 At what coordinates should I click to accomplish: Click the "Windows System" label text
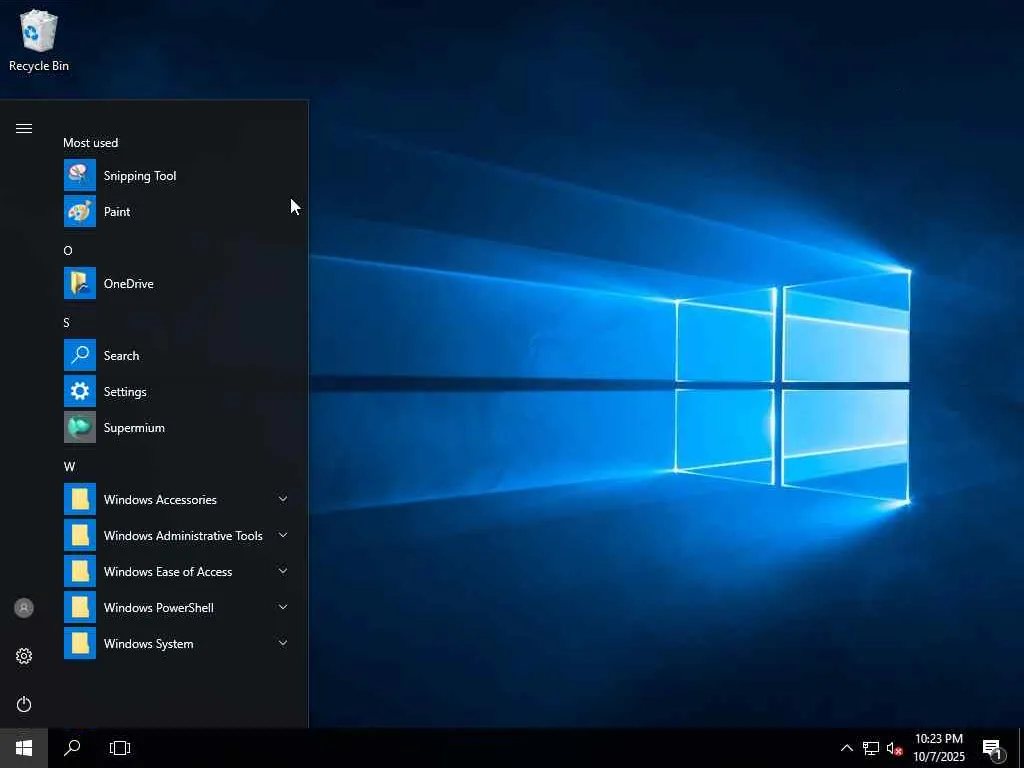(148, 644)
